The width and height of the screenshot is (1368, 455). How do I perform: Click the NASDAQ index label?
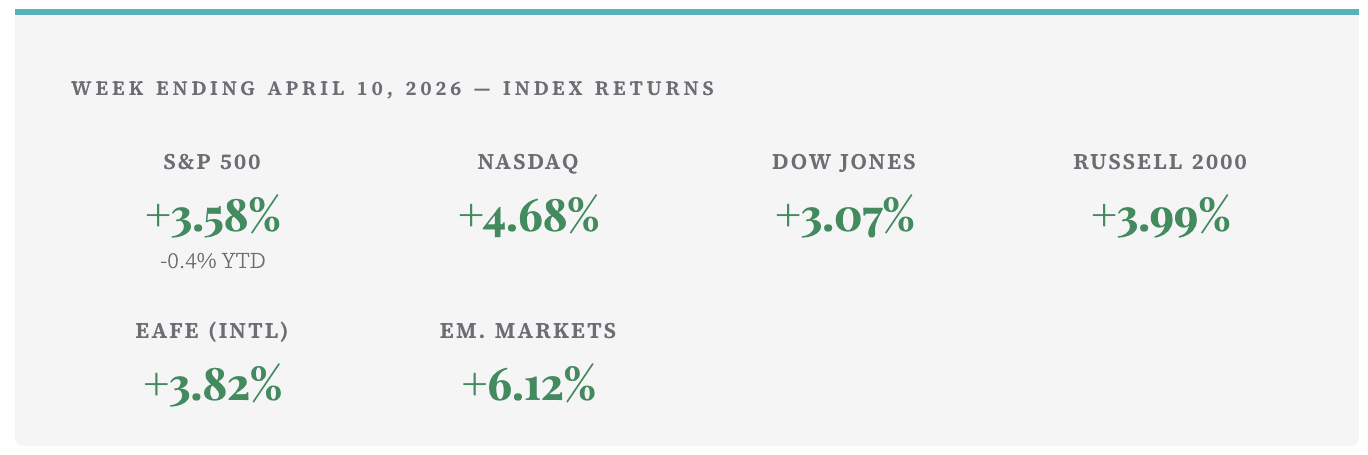coord(528,162)
